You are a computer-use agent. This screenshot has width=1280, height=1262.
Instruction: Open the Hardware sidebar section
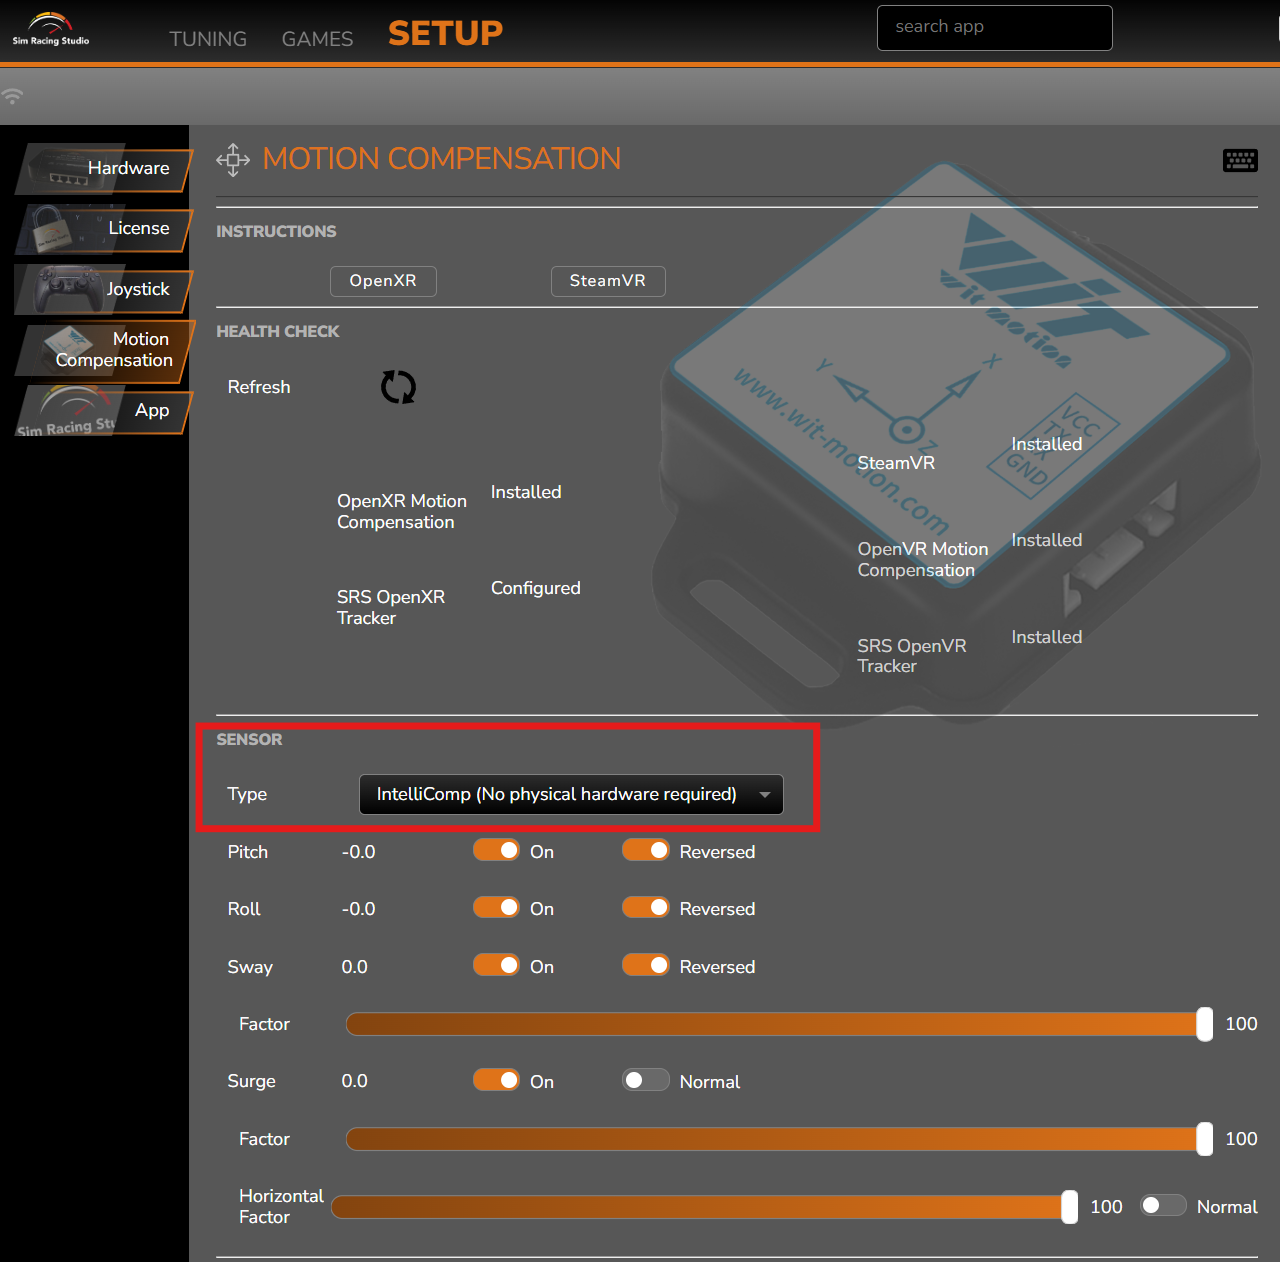pos(104,168)
